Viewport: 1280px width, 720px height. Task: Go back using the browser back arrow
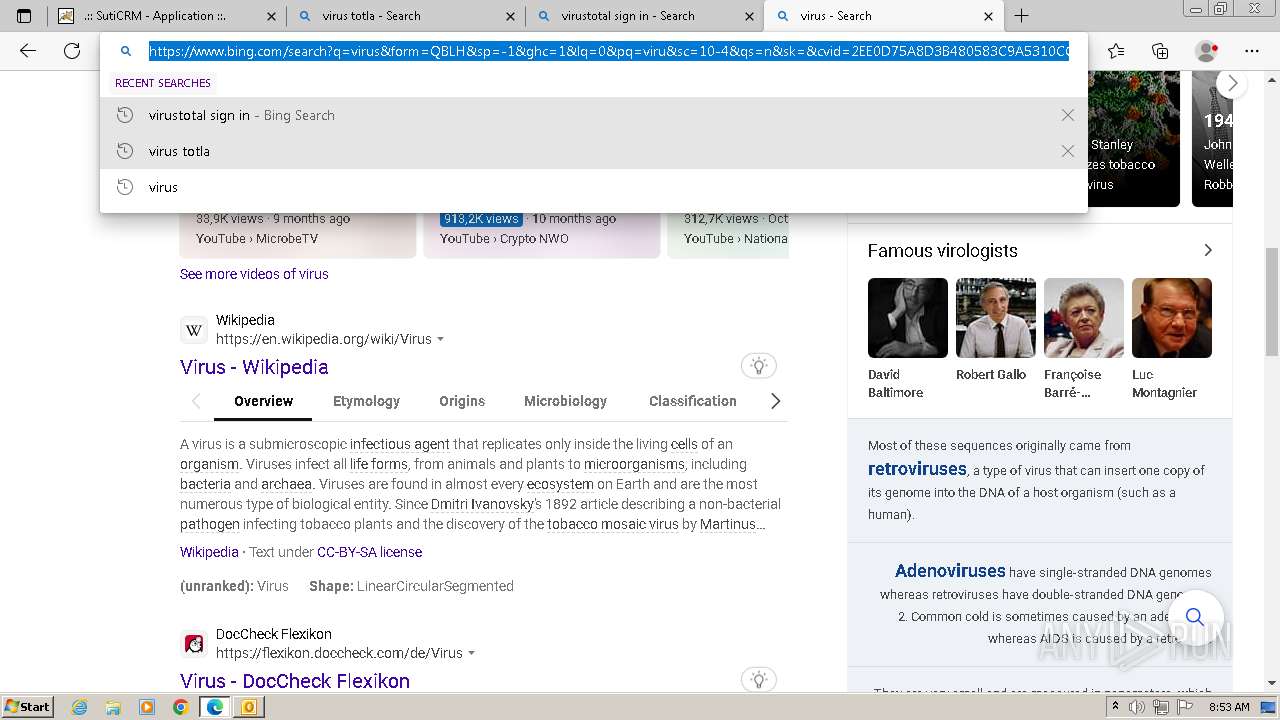(x=28, y=51)
